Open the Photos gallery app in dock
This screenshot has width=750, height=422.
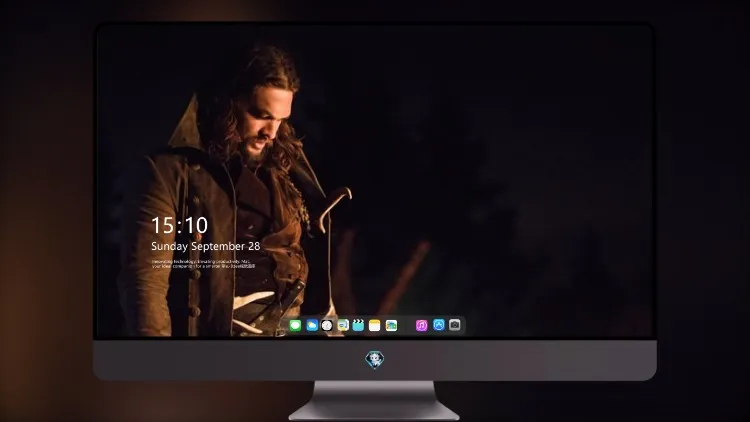pyautogui.click(x=391, y=325)
